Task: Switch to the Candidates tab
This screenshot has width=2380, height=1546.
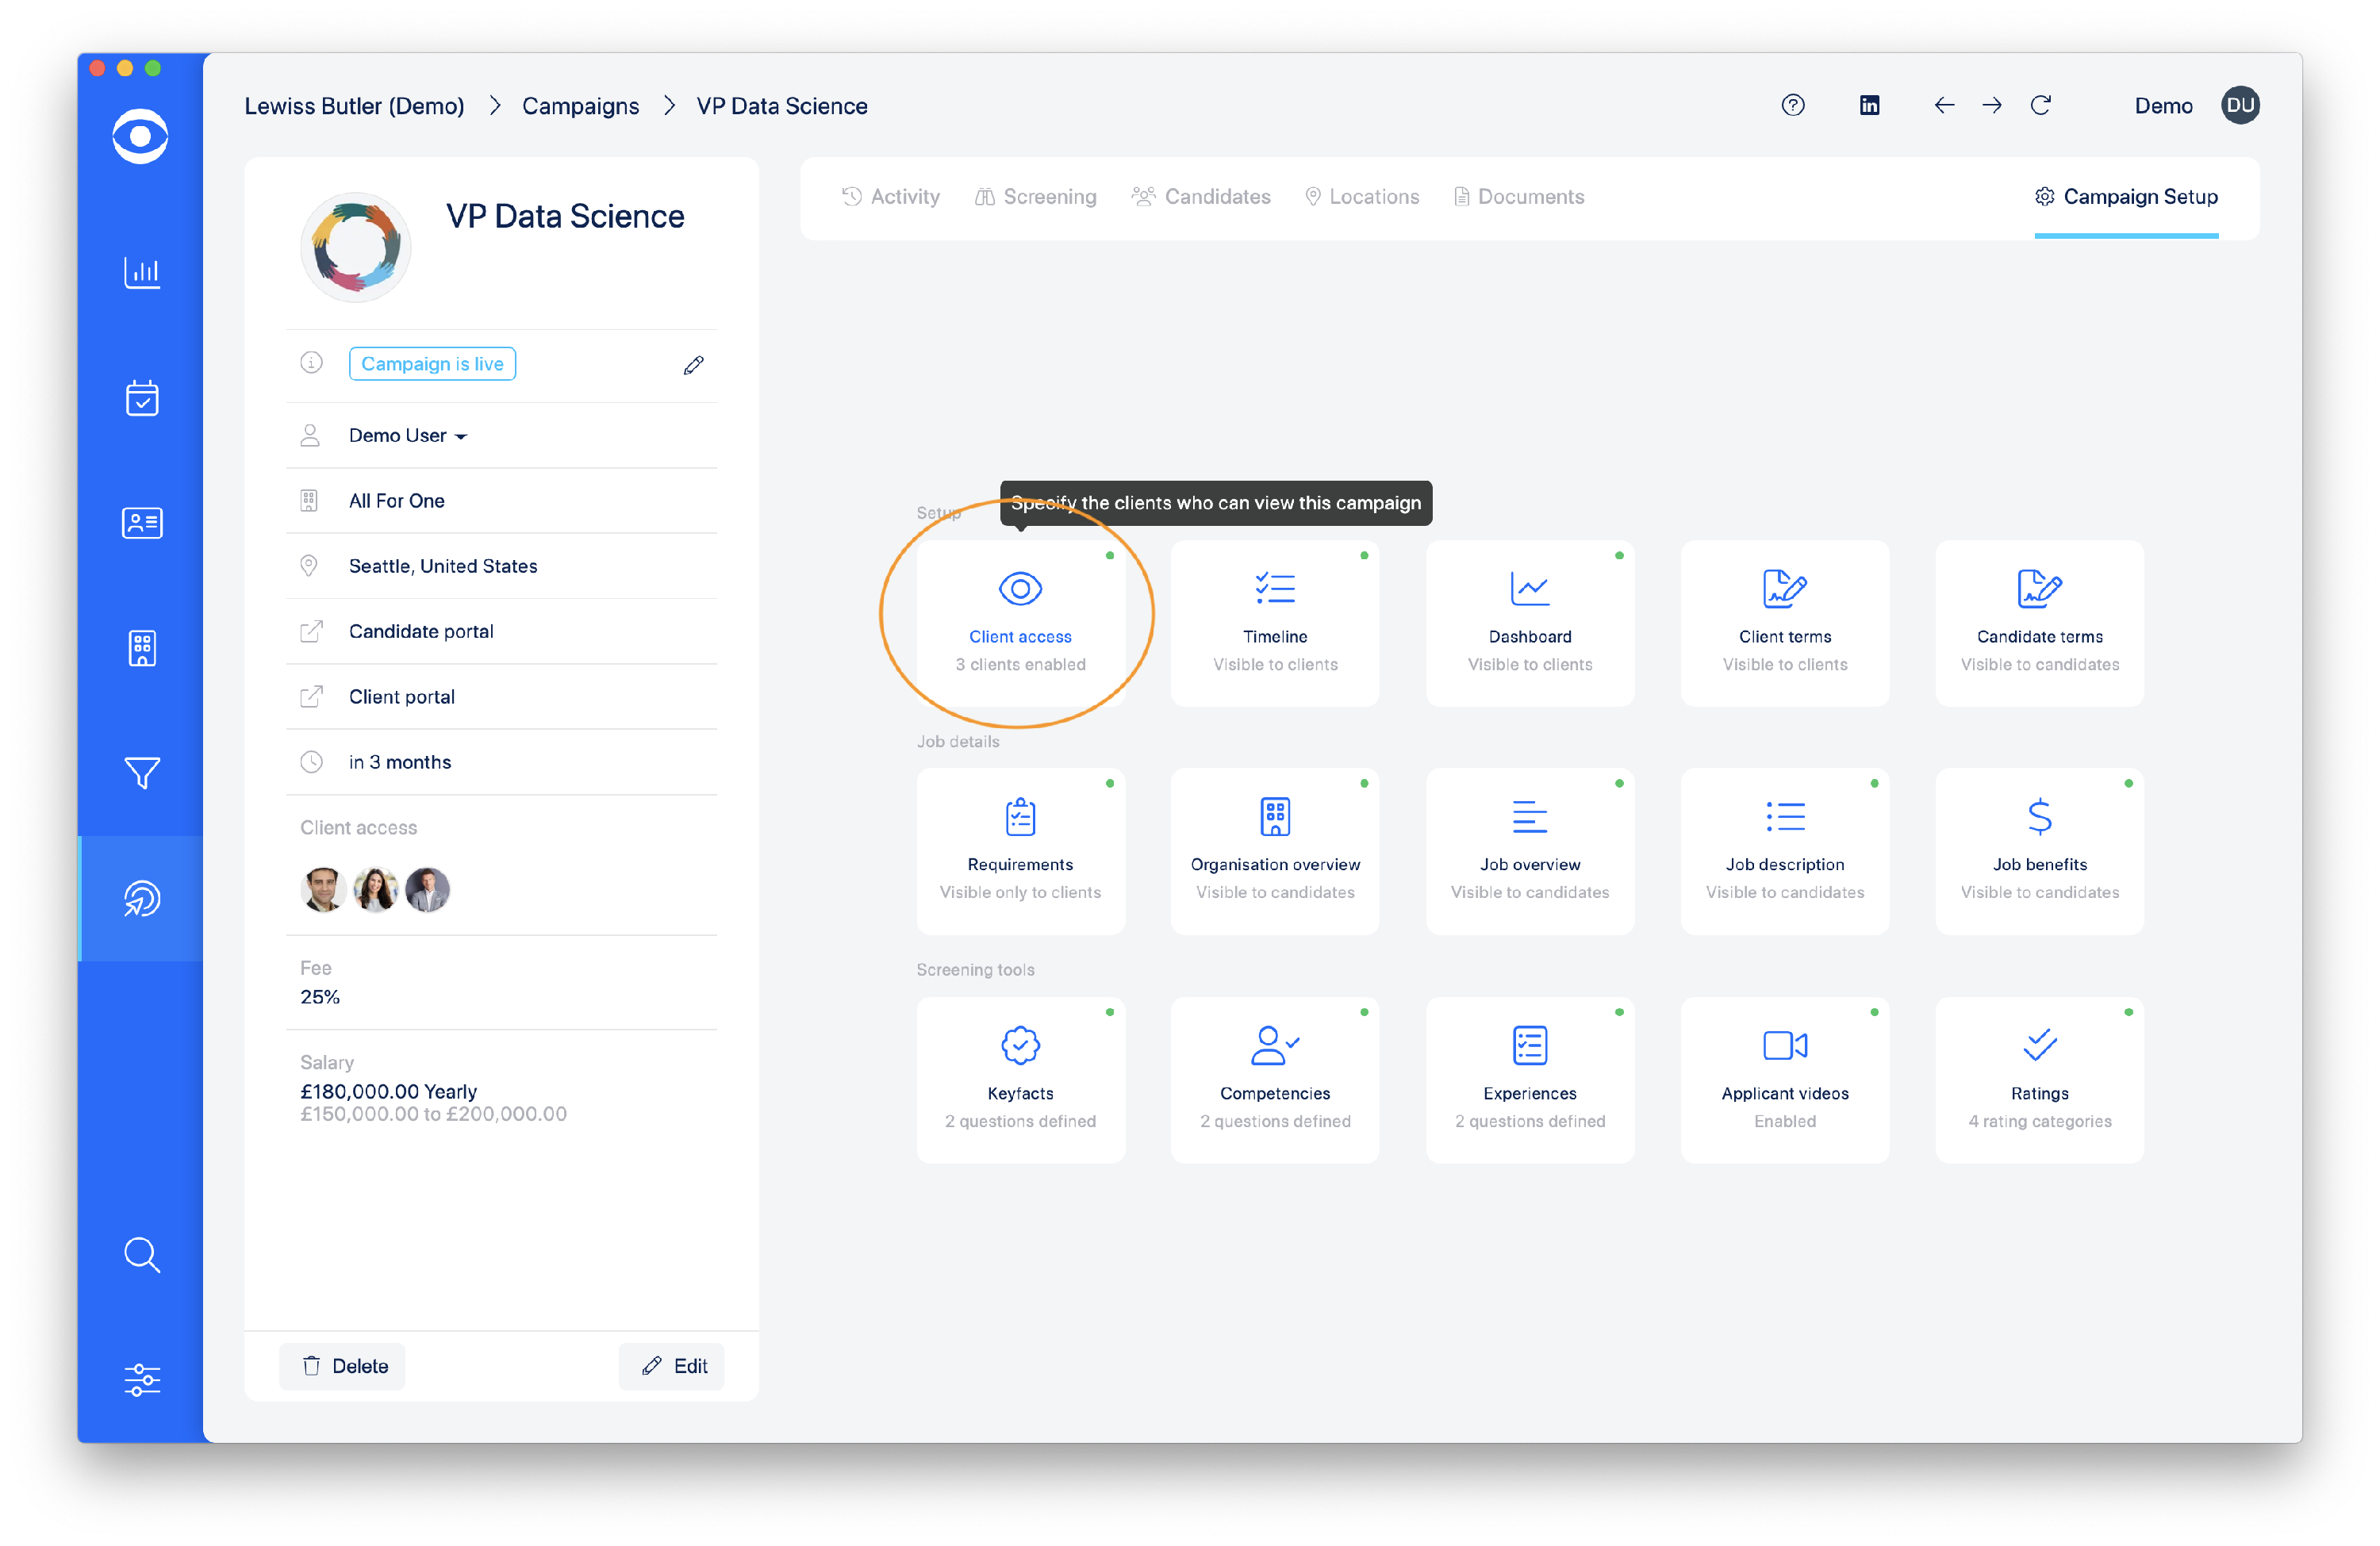Action: click(1201, 196)
